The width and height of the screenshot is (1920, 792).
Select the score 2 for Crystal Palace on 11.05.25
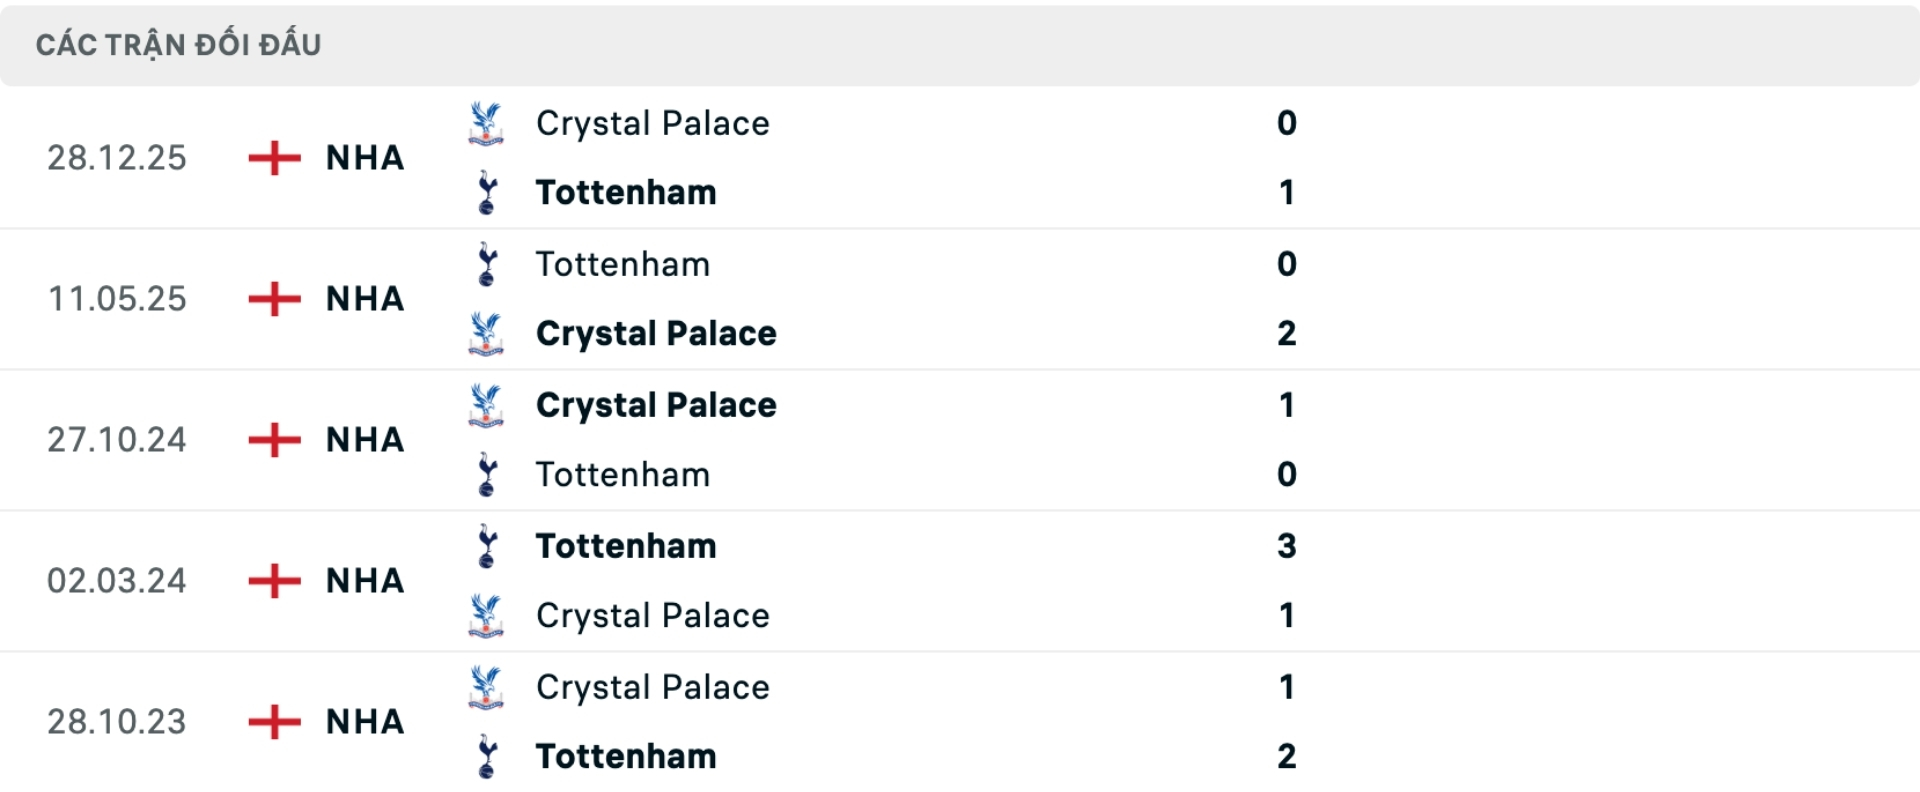pyautogui.click(x=1288, y=334)
